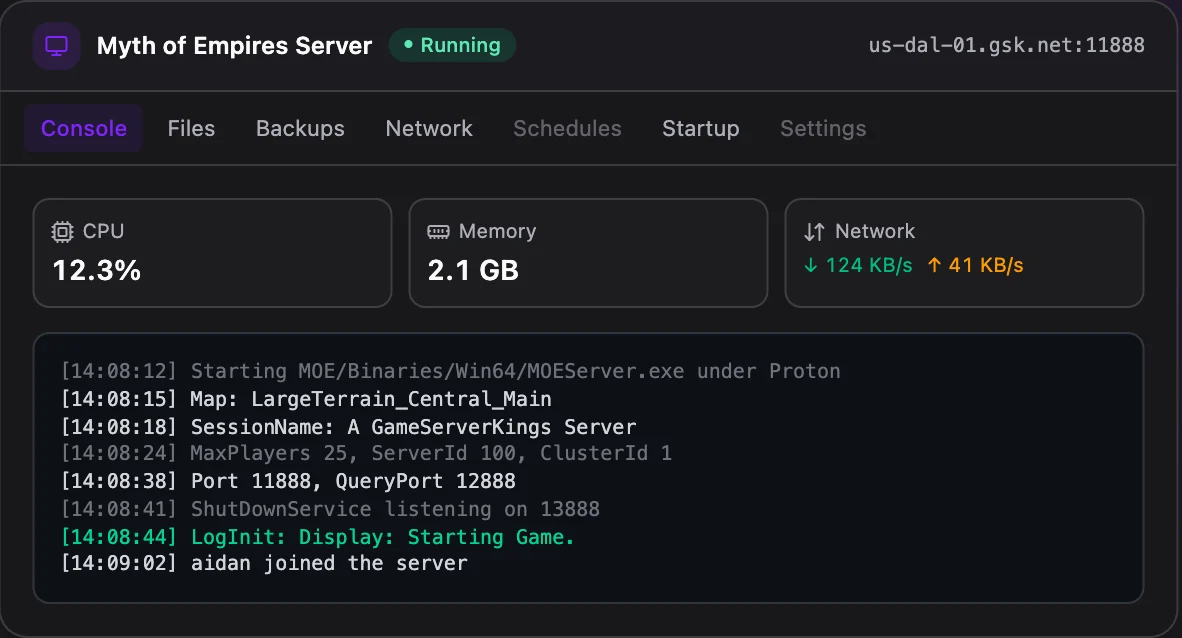Click the Memory value 2.1 GB

click(x=473, y=271)
